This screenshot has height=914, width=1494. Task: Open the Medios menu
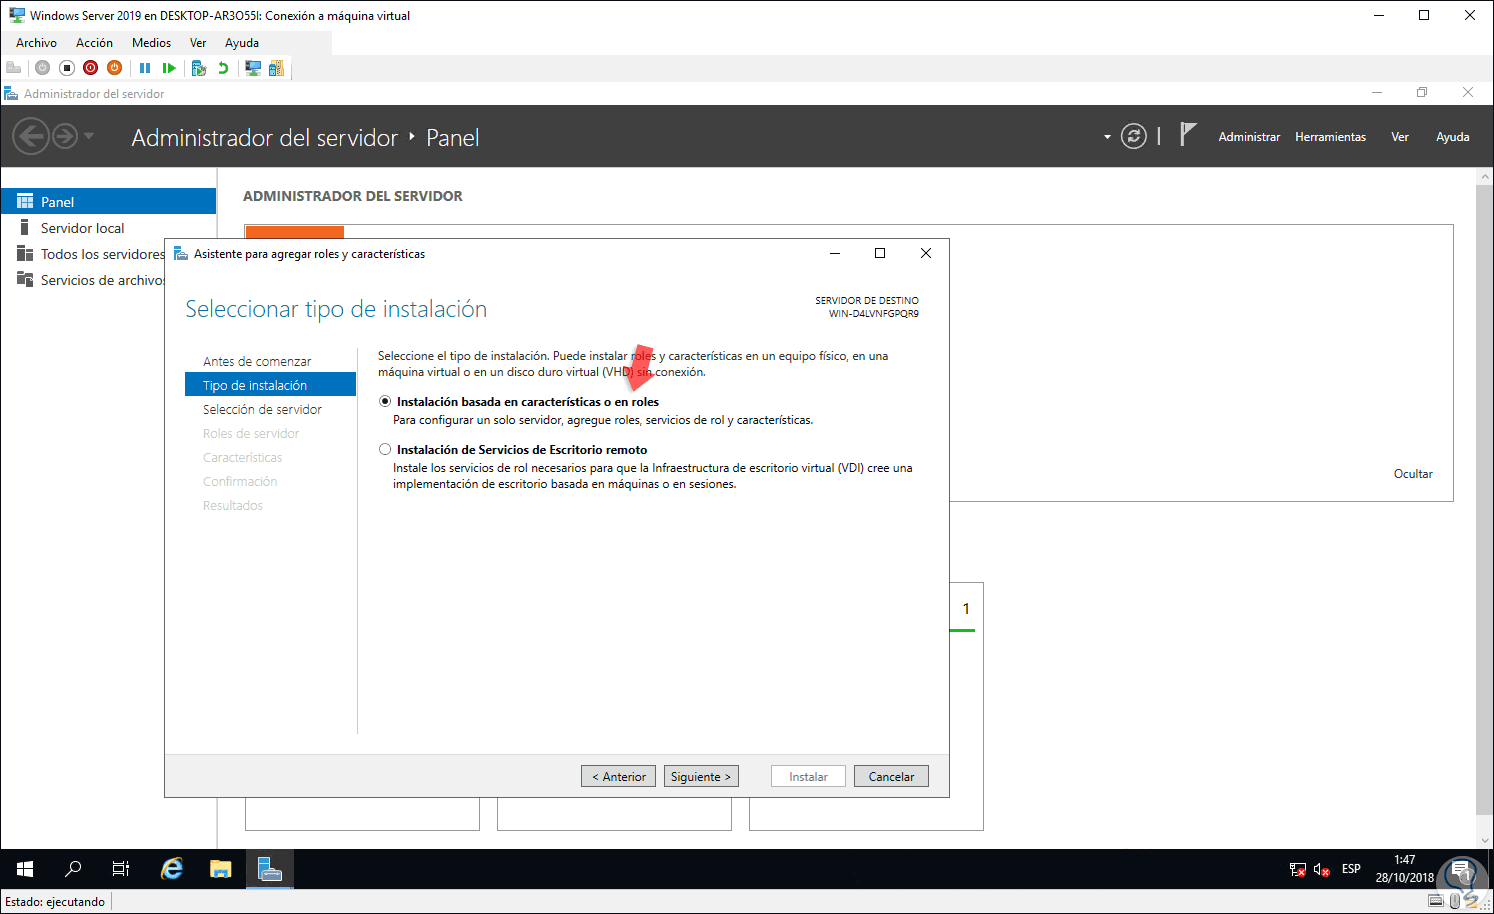coord(151,43)
